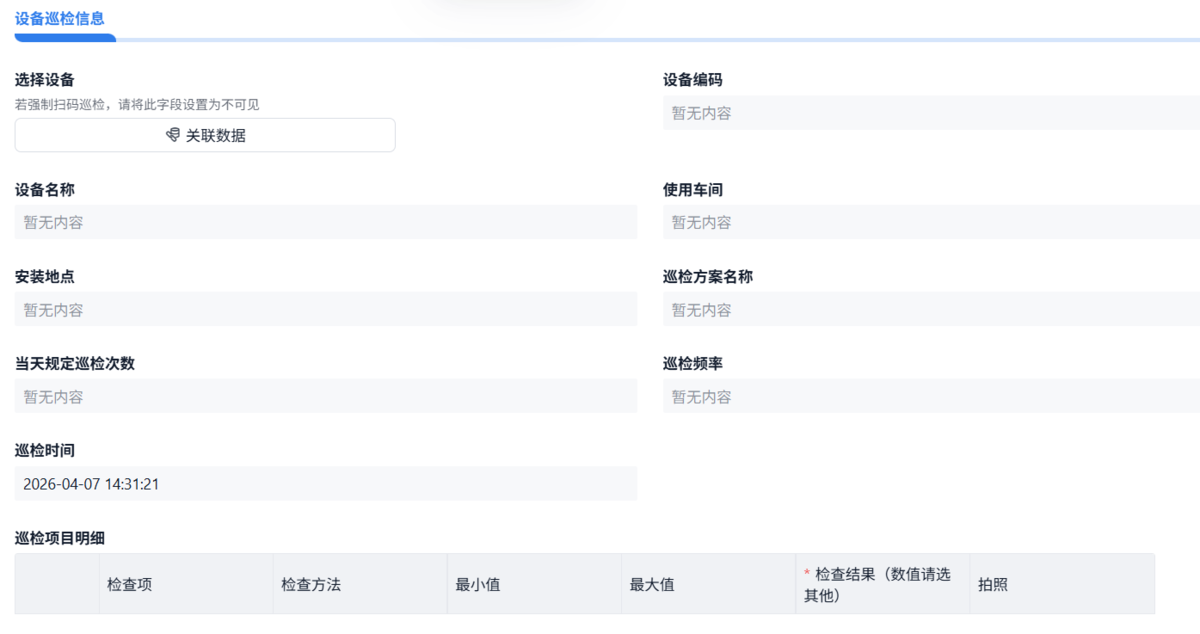Click the 巡检项目明细 section label
Screen dimensions: 1200x634
click(x=60, y=538)
